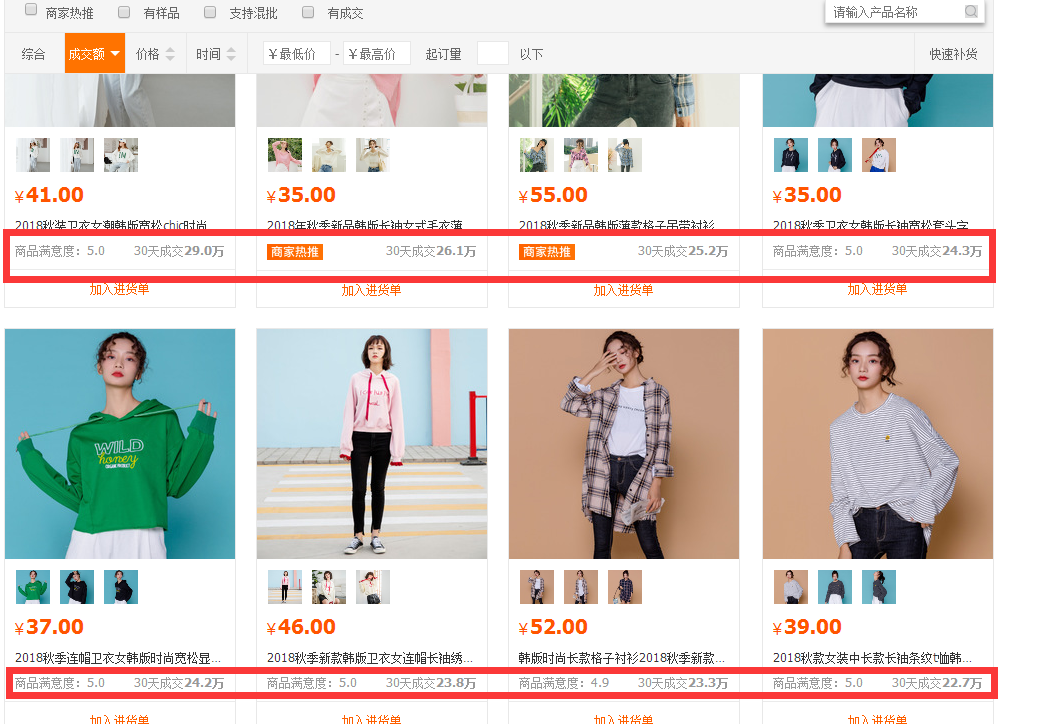Open the 快速补货 tab
This screenshot has height=724, width=1043.
pos(953,54)
